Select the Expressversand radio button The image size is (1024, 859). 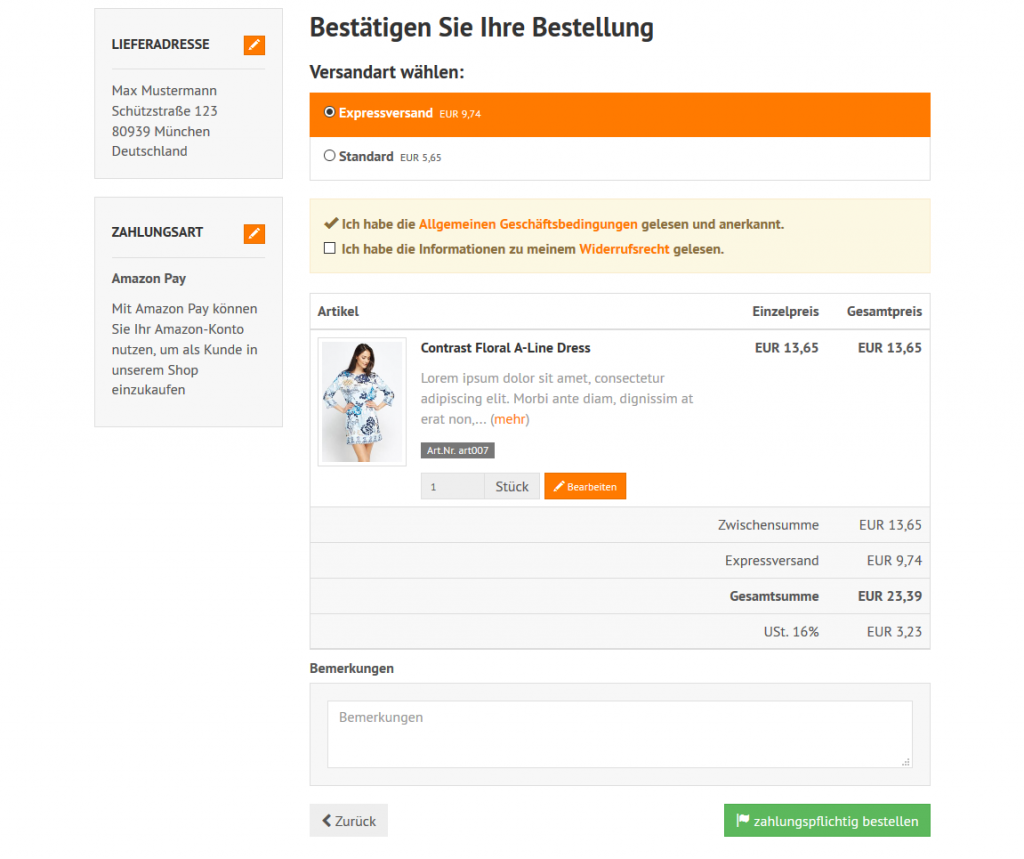(x=330, y=113)
